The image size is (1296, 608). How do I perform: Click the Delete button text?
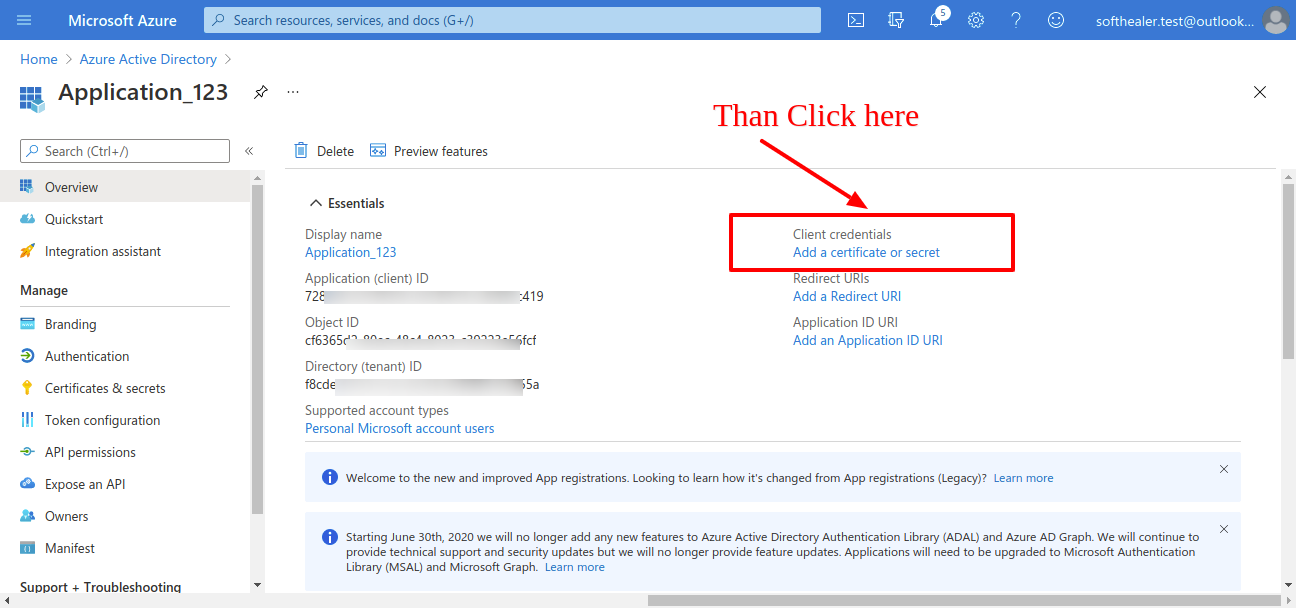click(335, 151)
